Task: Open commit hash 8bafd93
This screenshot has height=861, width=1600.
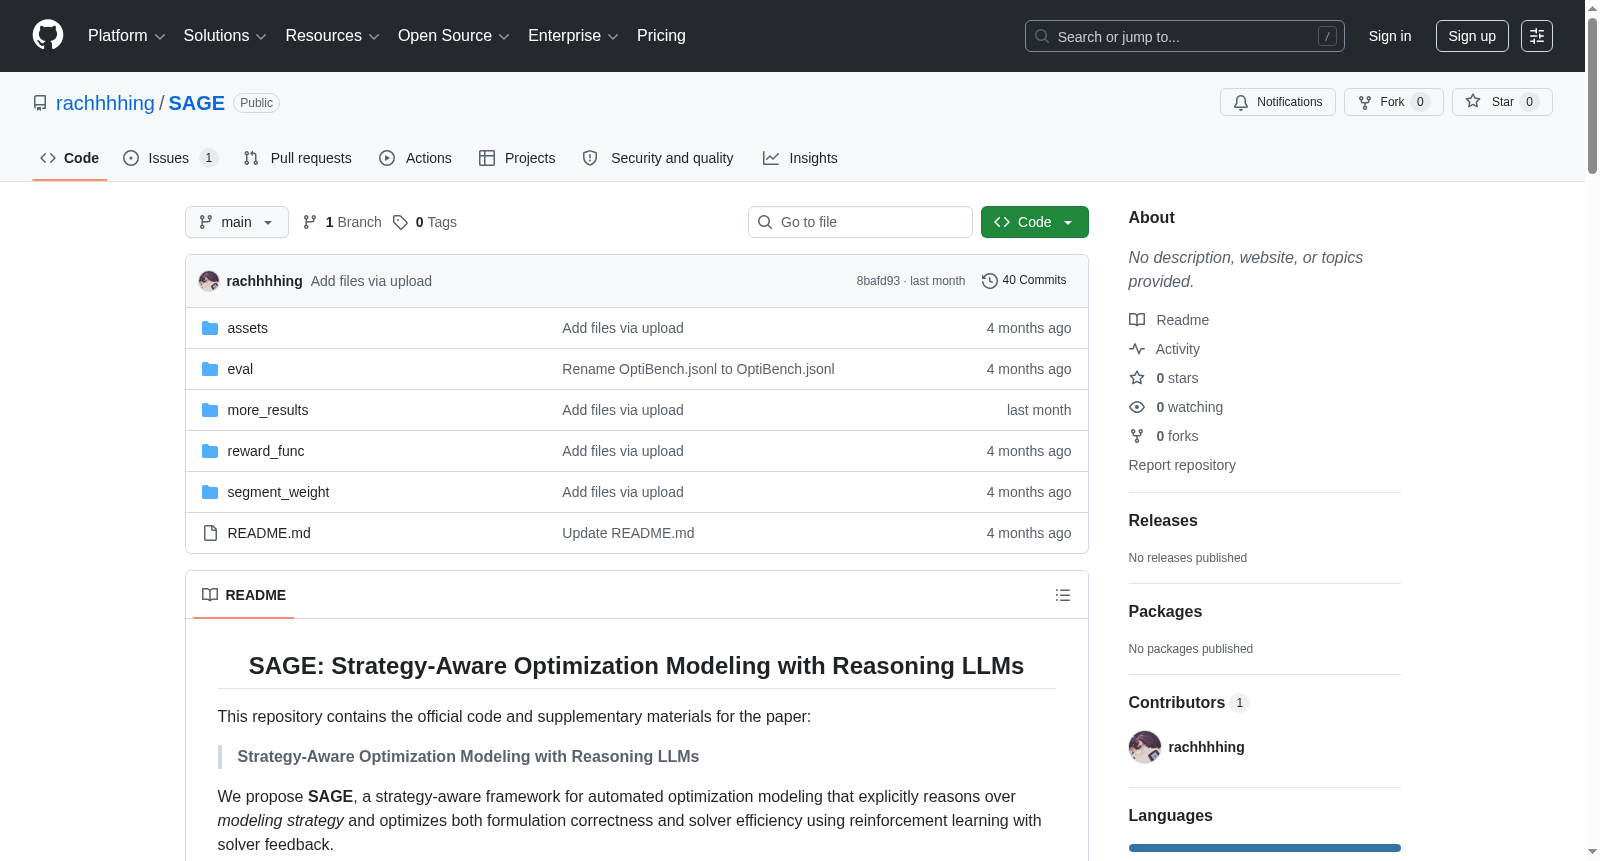Action: [878, 281]
